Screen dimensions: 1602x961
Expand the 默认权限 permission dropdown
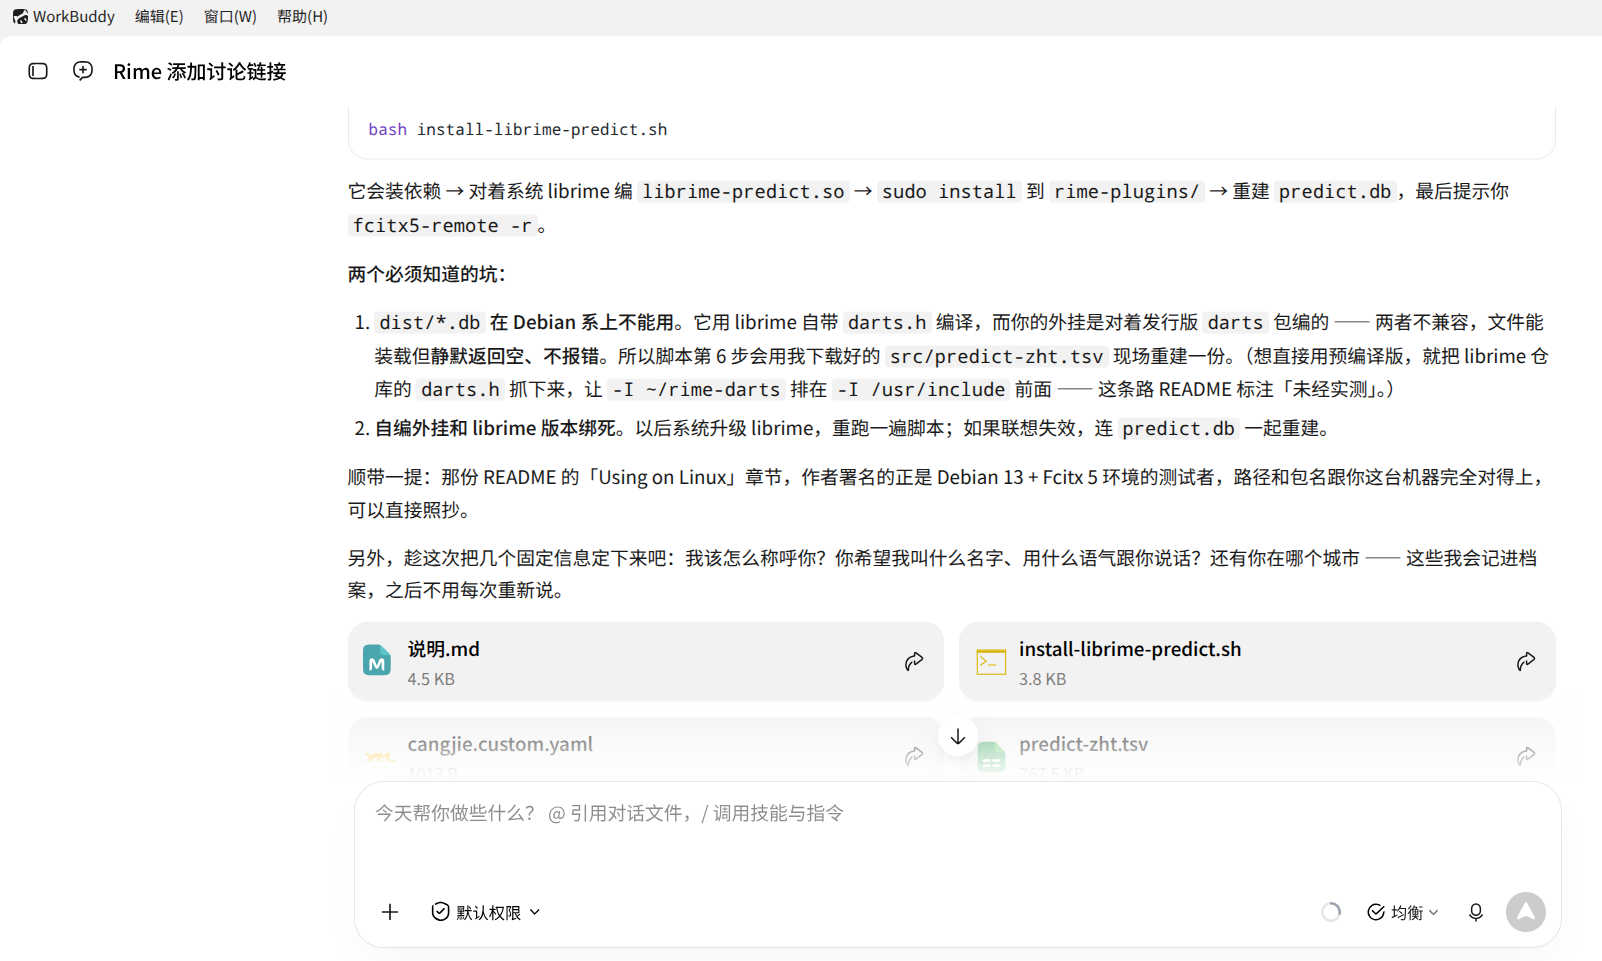pos(486,912)
